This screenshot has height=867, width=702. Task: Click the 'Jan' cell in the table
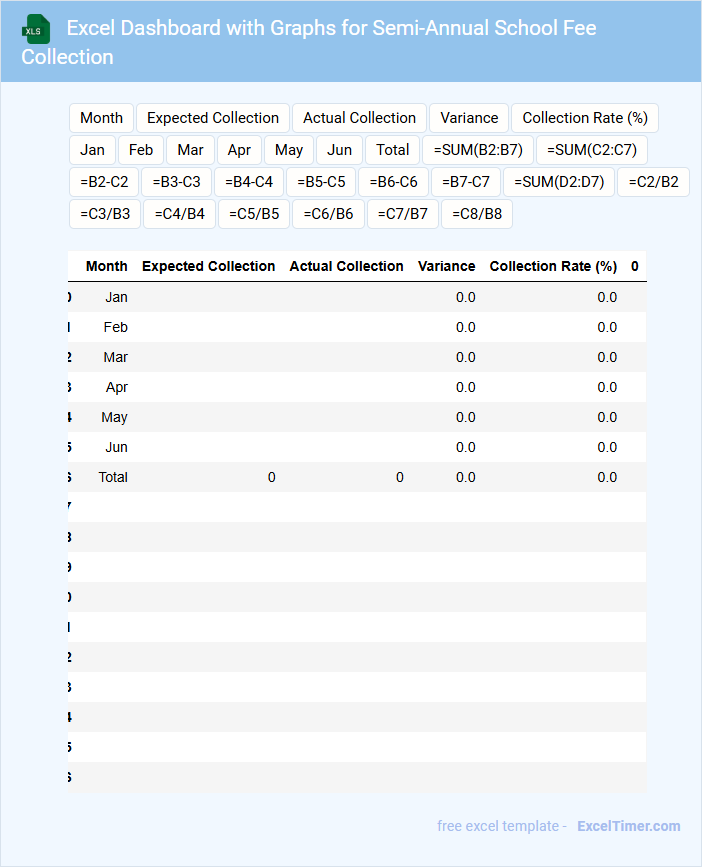117,297
